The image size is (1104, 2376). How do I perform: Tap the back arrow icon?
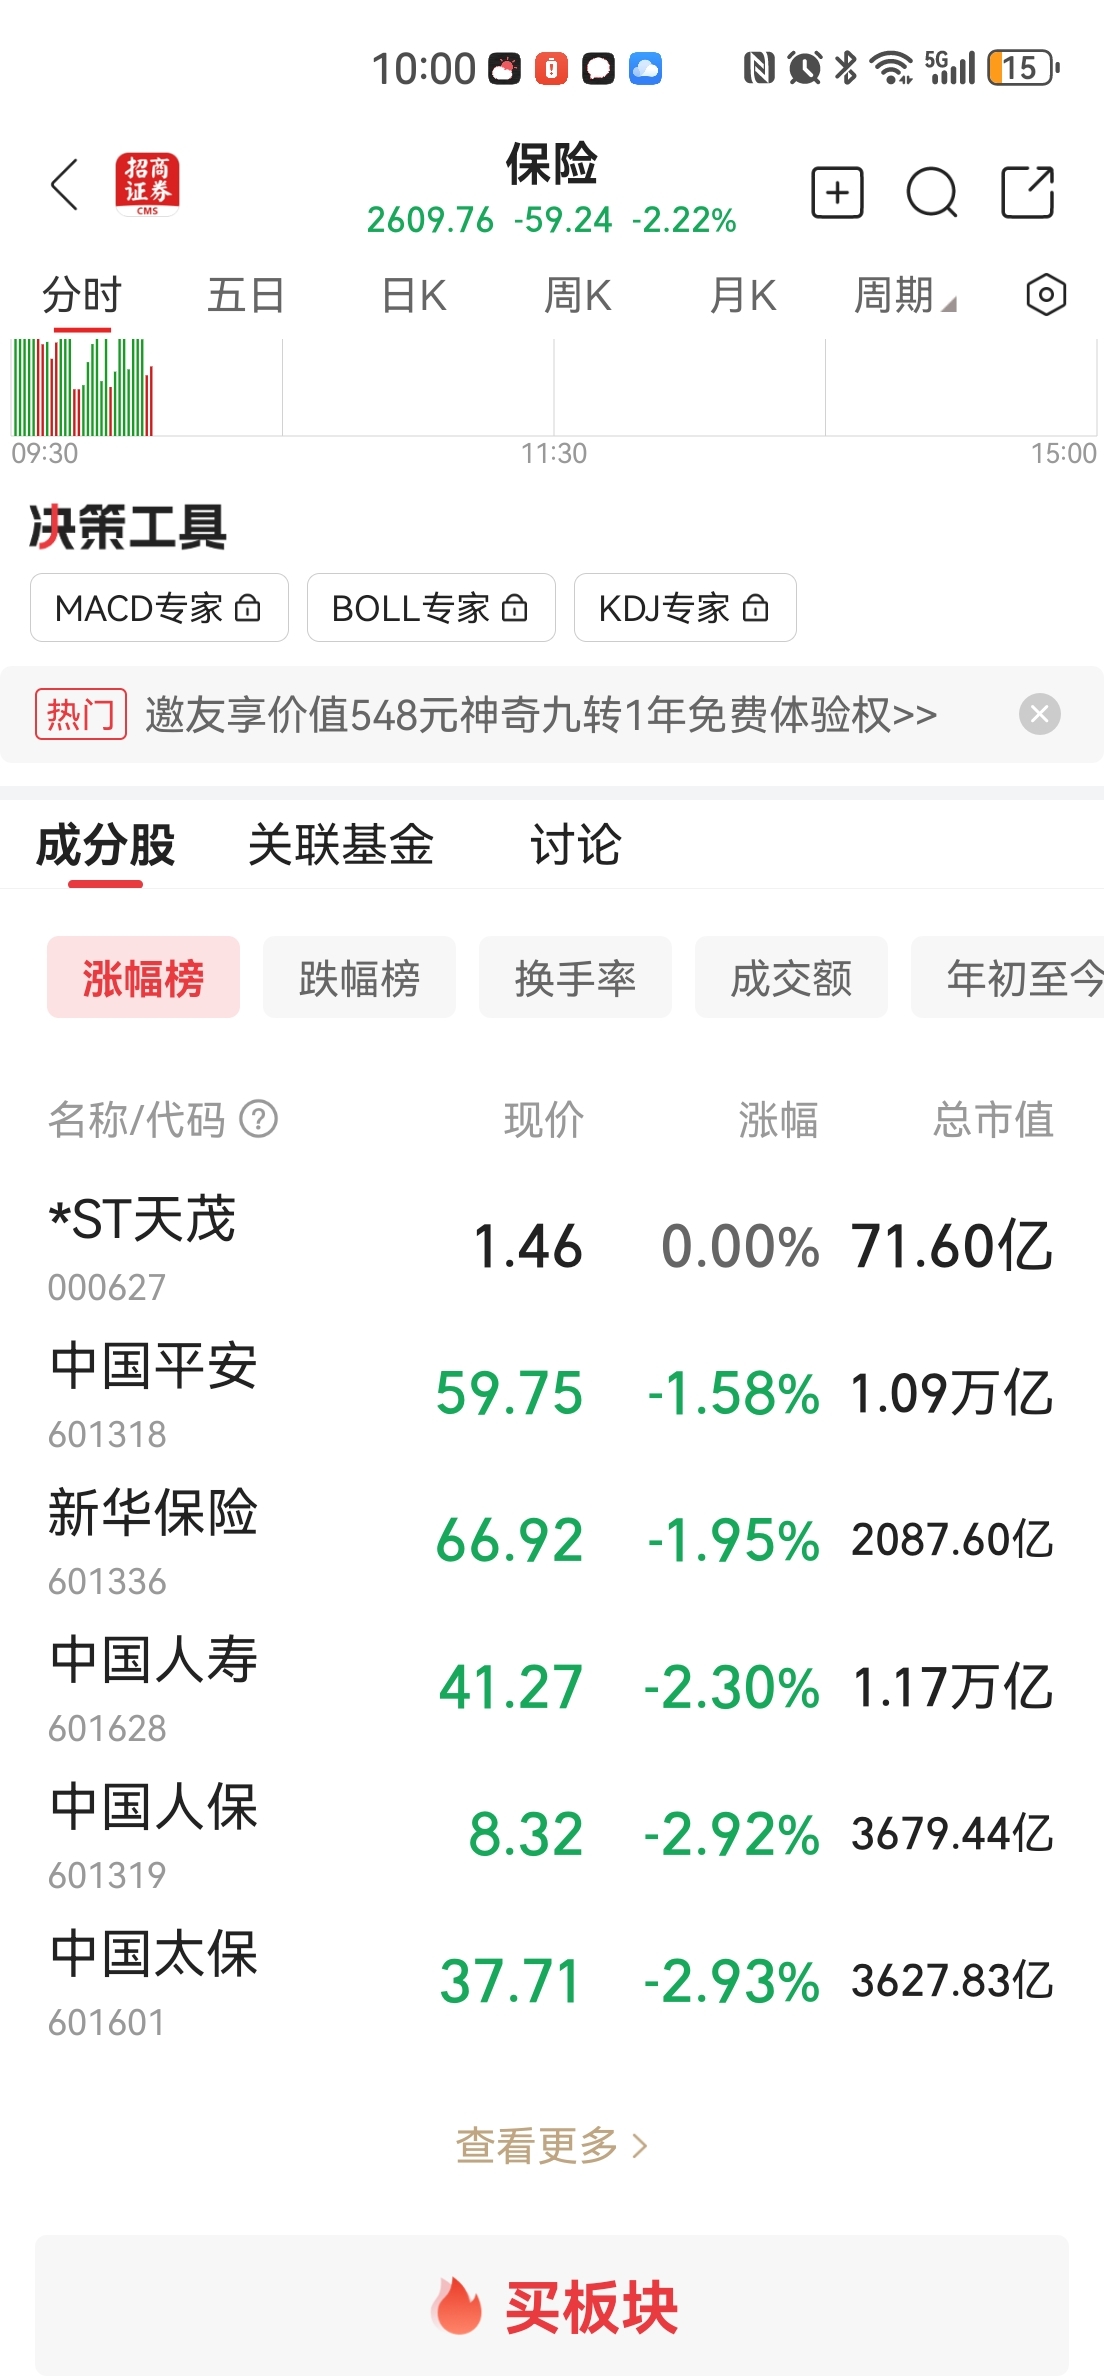coord(65,185)
